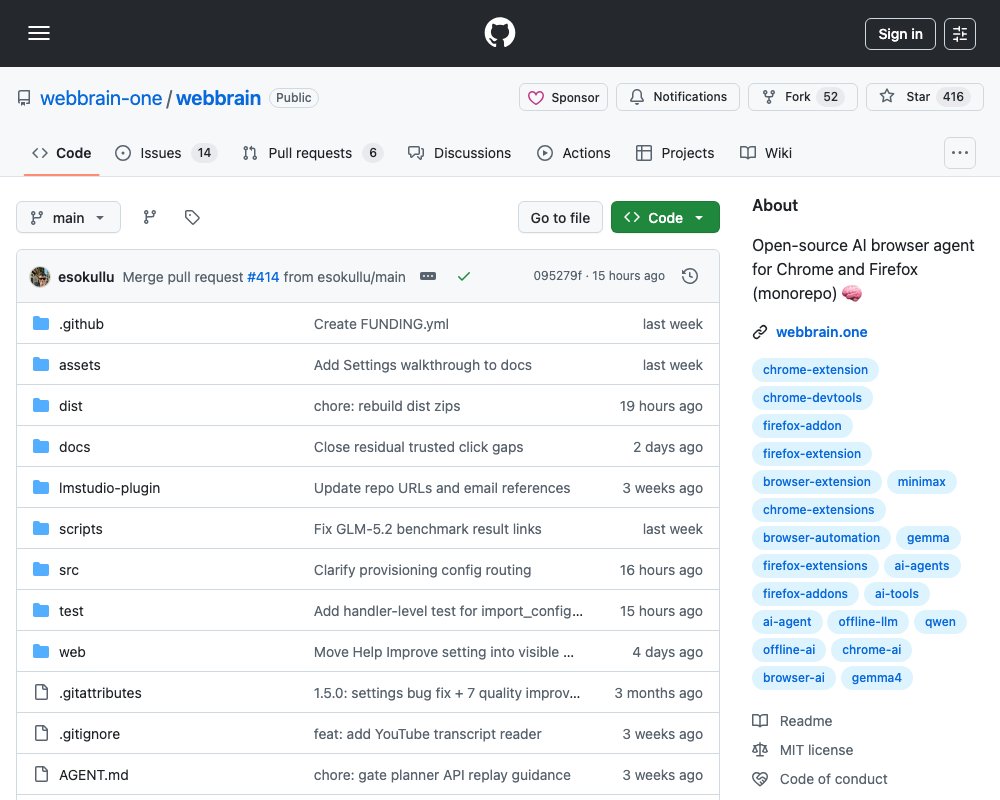This screenshot has height=800, width=1000.
Task: Sponsor the webbrain repository
Action: point(563,97)
